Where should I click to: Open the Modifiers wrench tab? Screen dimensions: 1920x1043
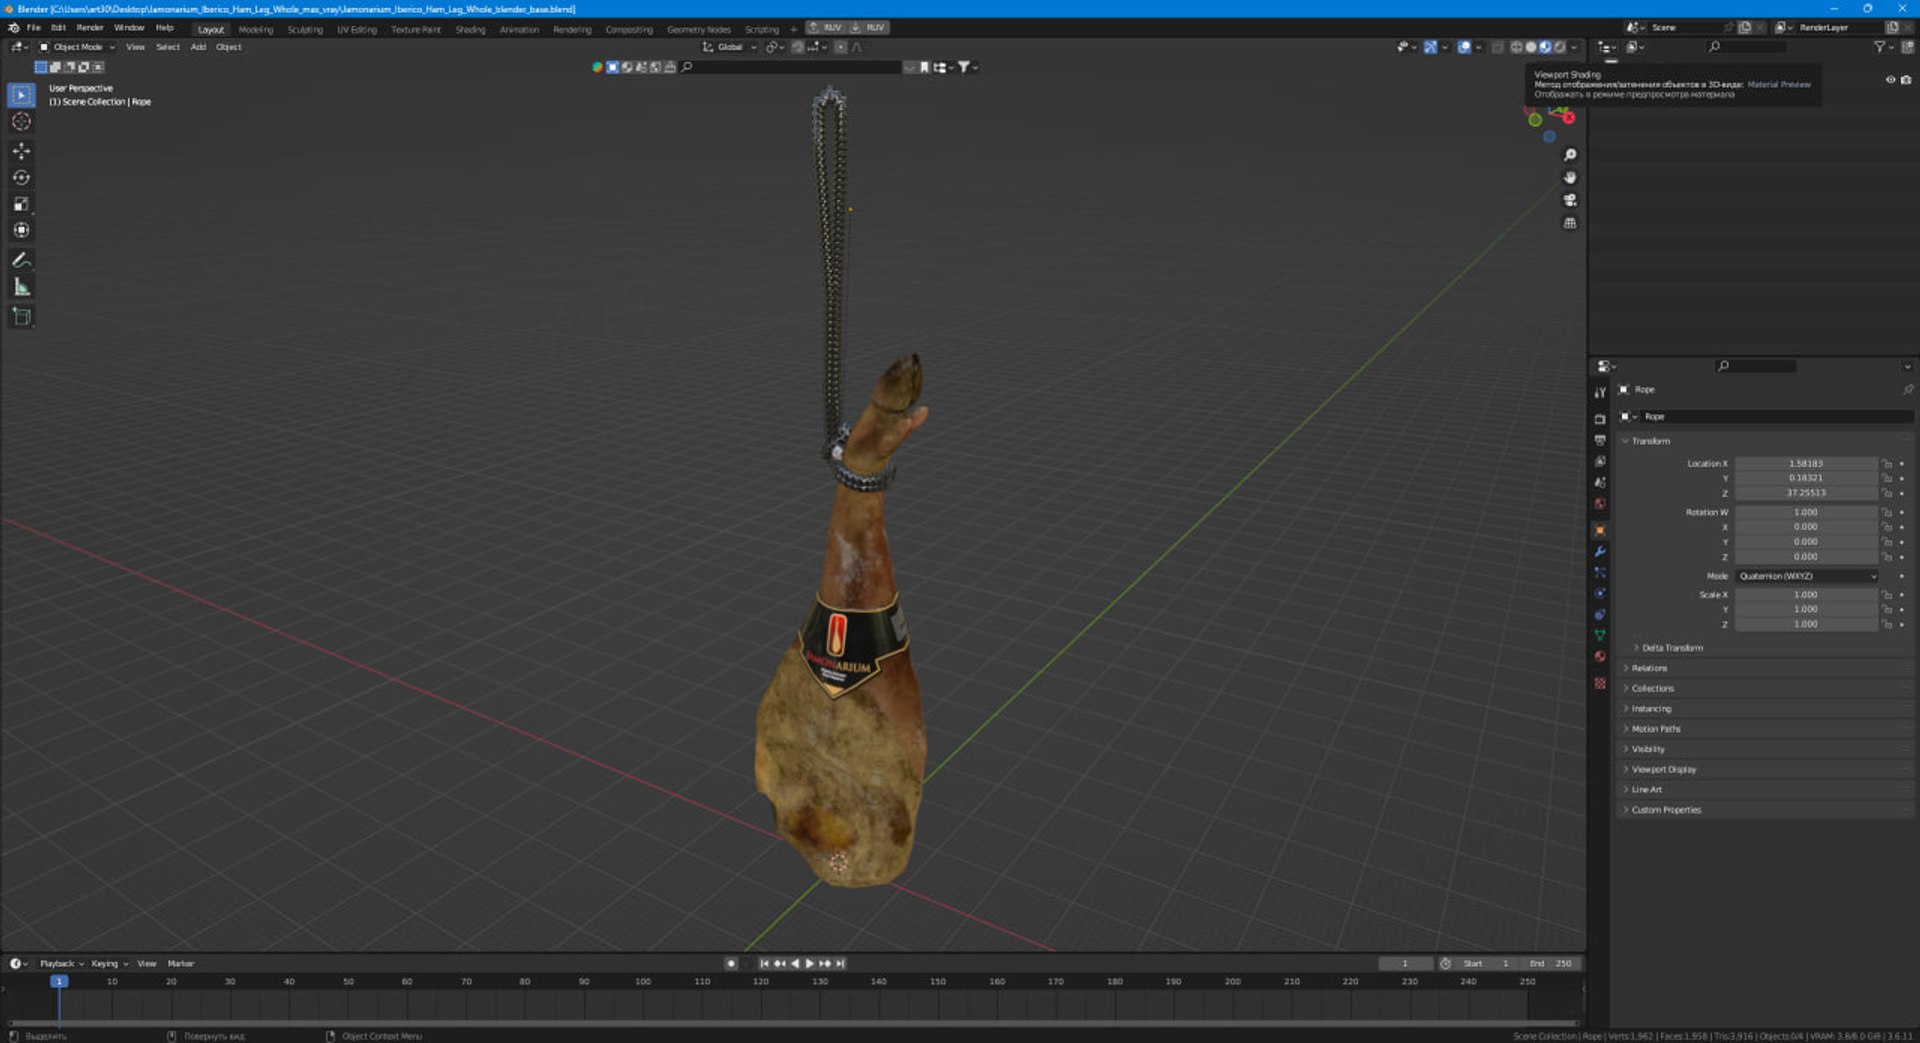(x=1600, y=551)
